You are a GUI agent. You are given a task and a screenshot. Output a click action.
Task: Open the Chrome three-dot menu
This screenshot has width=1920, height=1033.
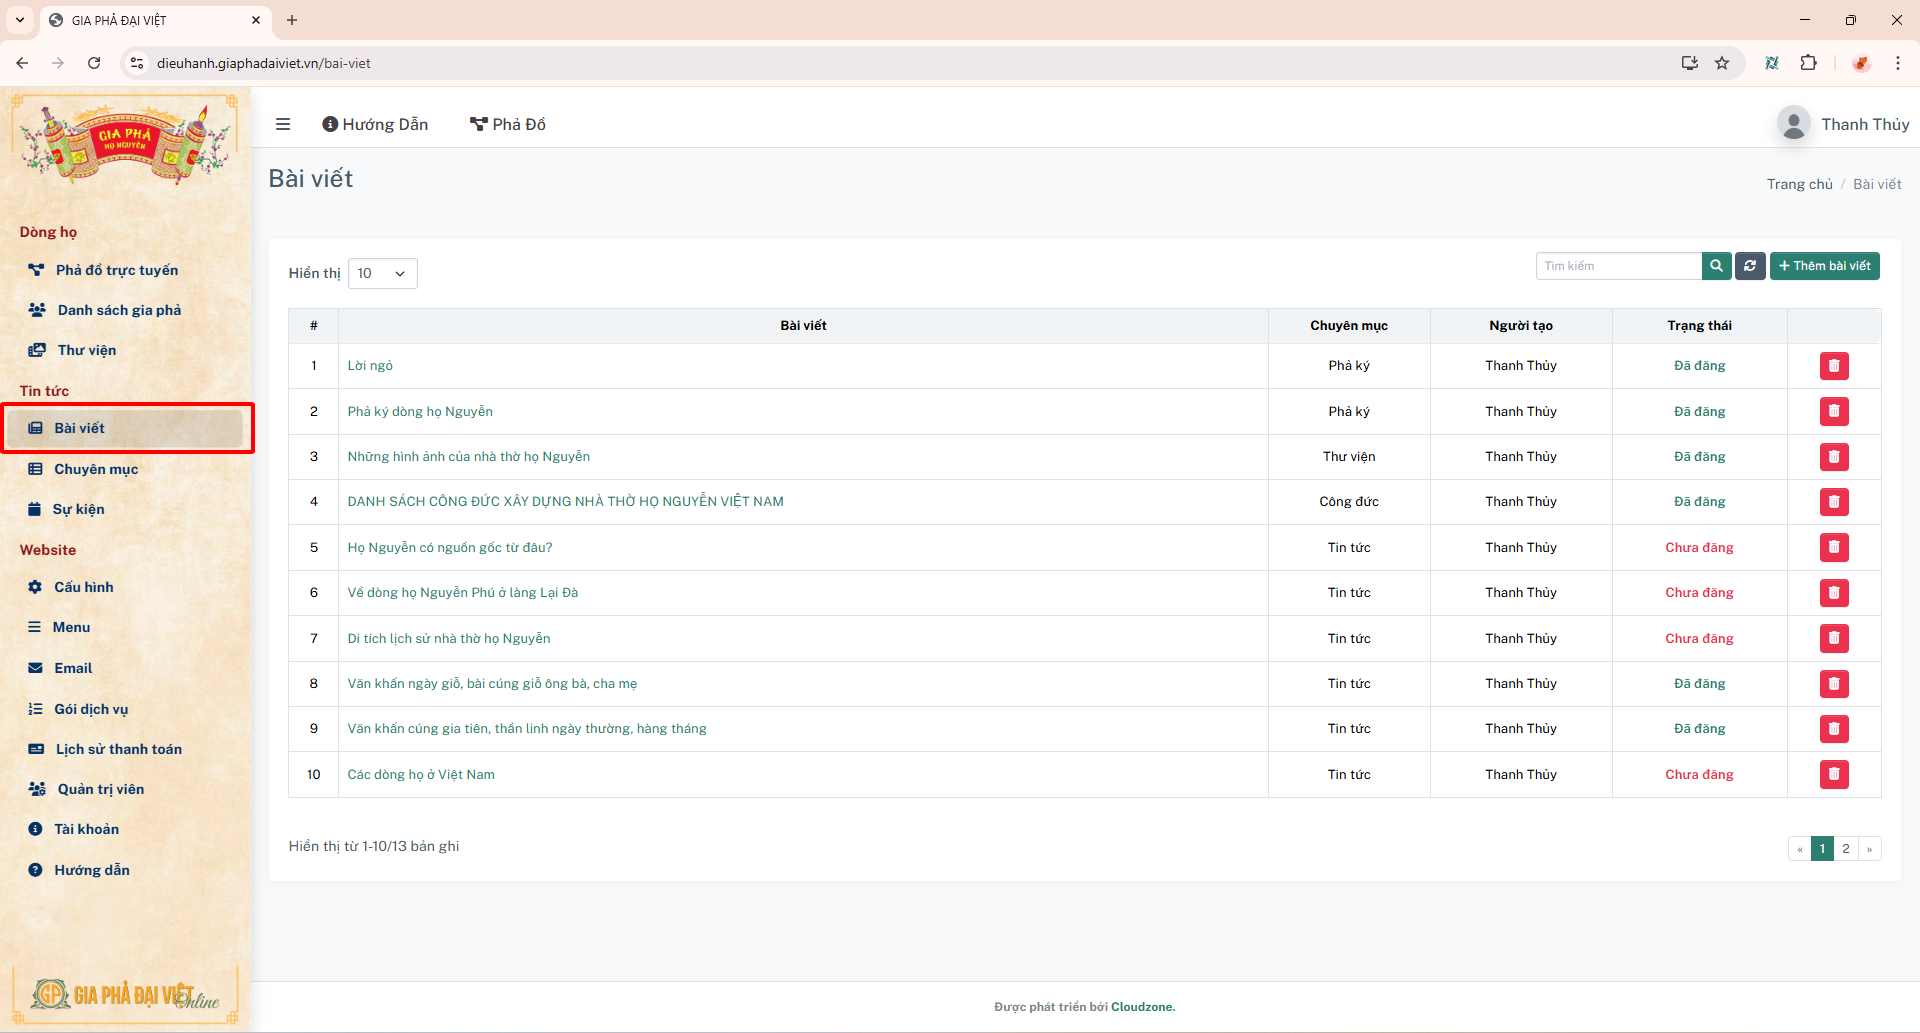[x=1897, y=63]
